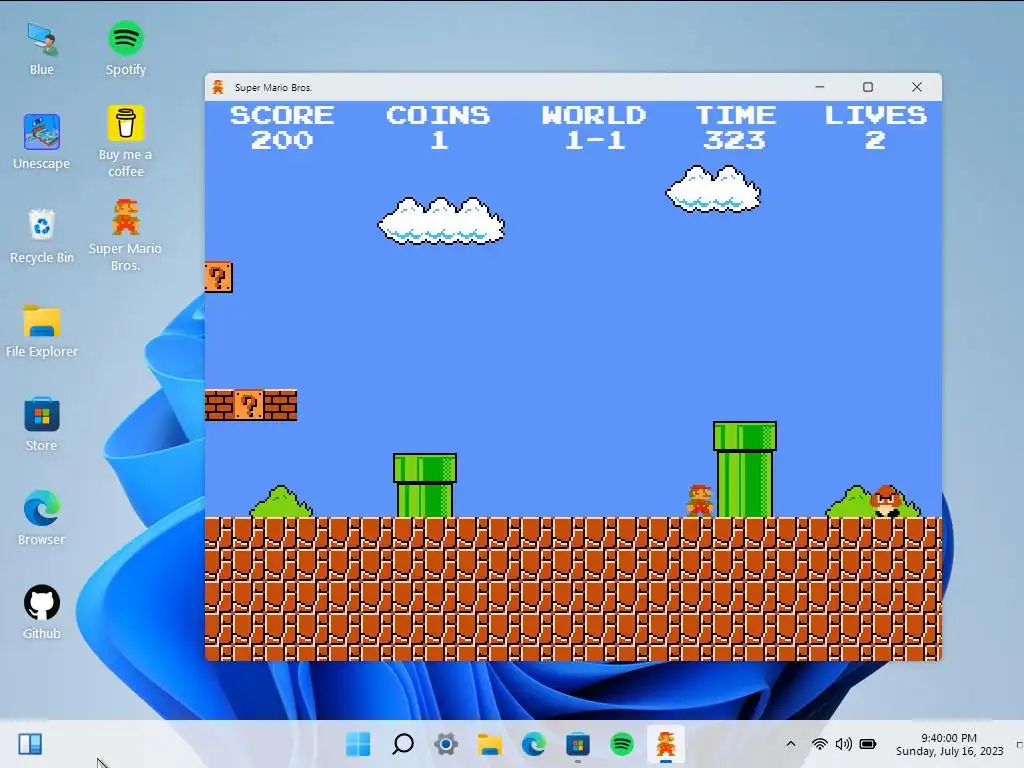Click question block between brick blocks
Screen dimensions: 1024x768
click(249, 405)
